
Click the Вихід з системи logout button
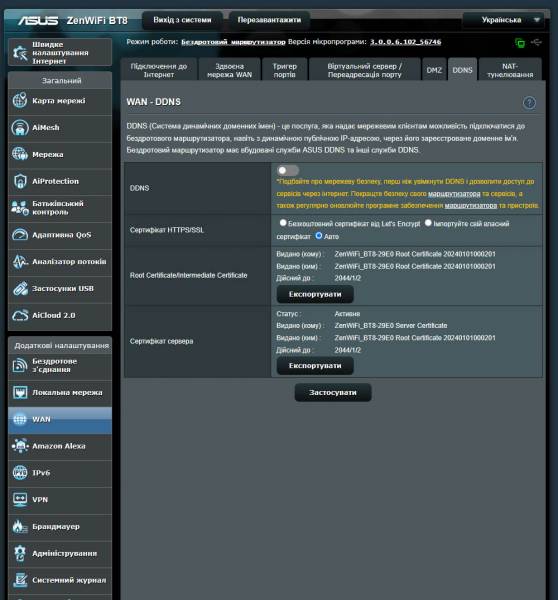[x=182, y=20]
